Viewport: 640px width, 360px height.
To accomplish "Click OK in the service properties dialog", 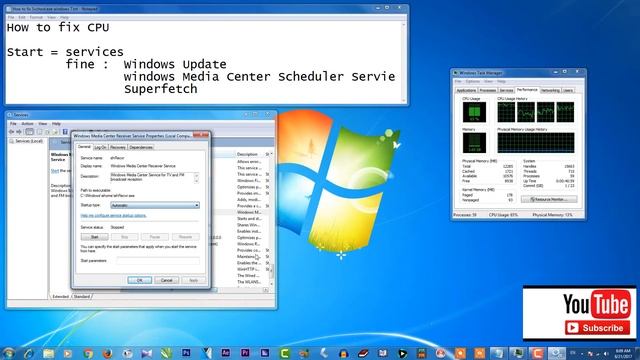I will [140, 280].
